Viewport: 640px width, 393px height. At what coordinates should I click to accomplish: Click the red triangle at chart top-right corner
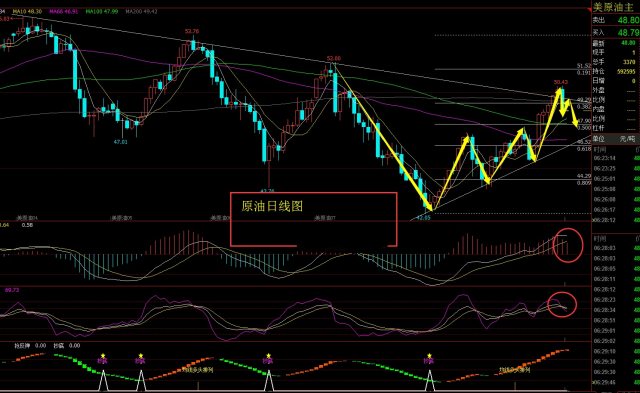coord(589,9)
